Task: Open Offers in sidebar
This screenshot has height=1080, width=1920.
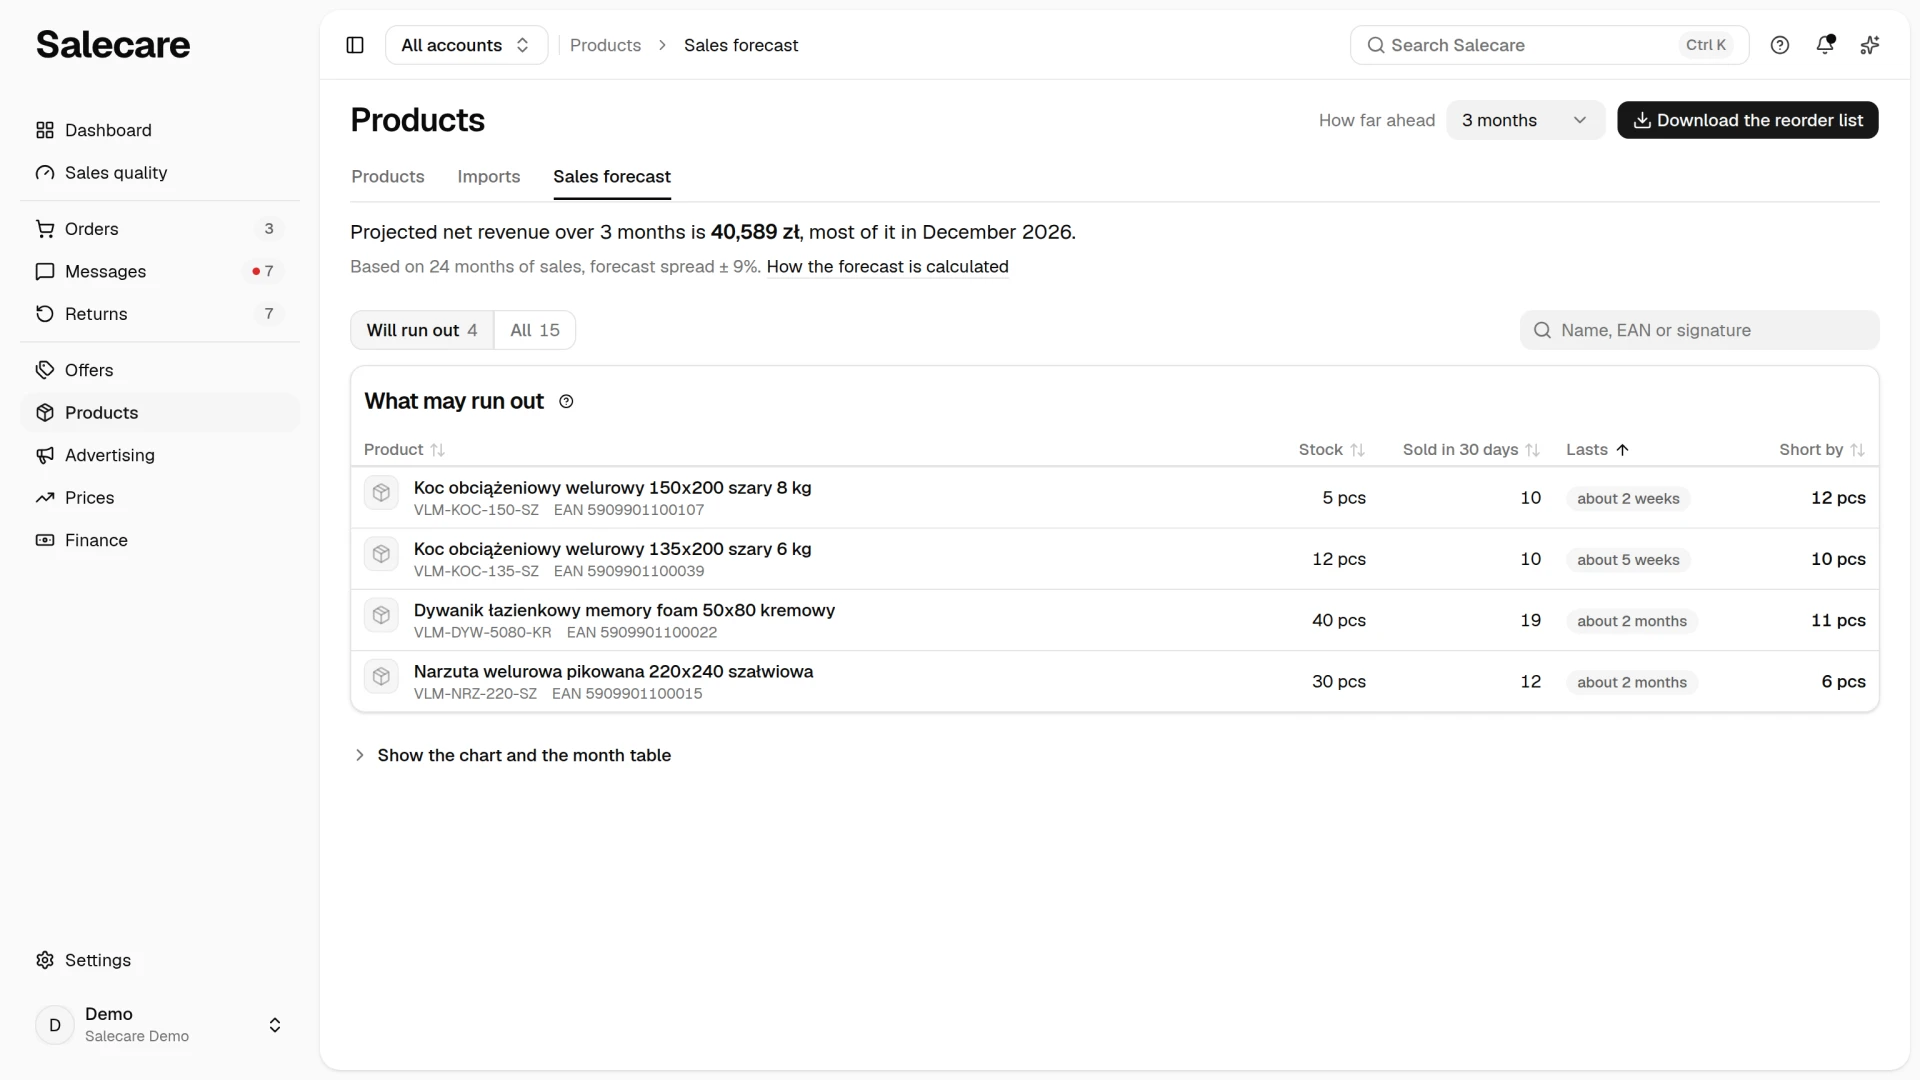Action: (160, 370)
